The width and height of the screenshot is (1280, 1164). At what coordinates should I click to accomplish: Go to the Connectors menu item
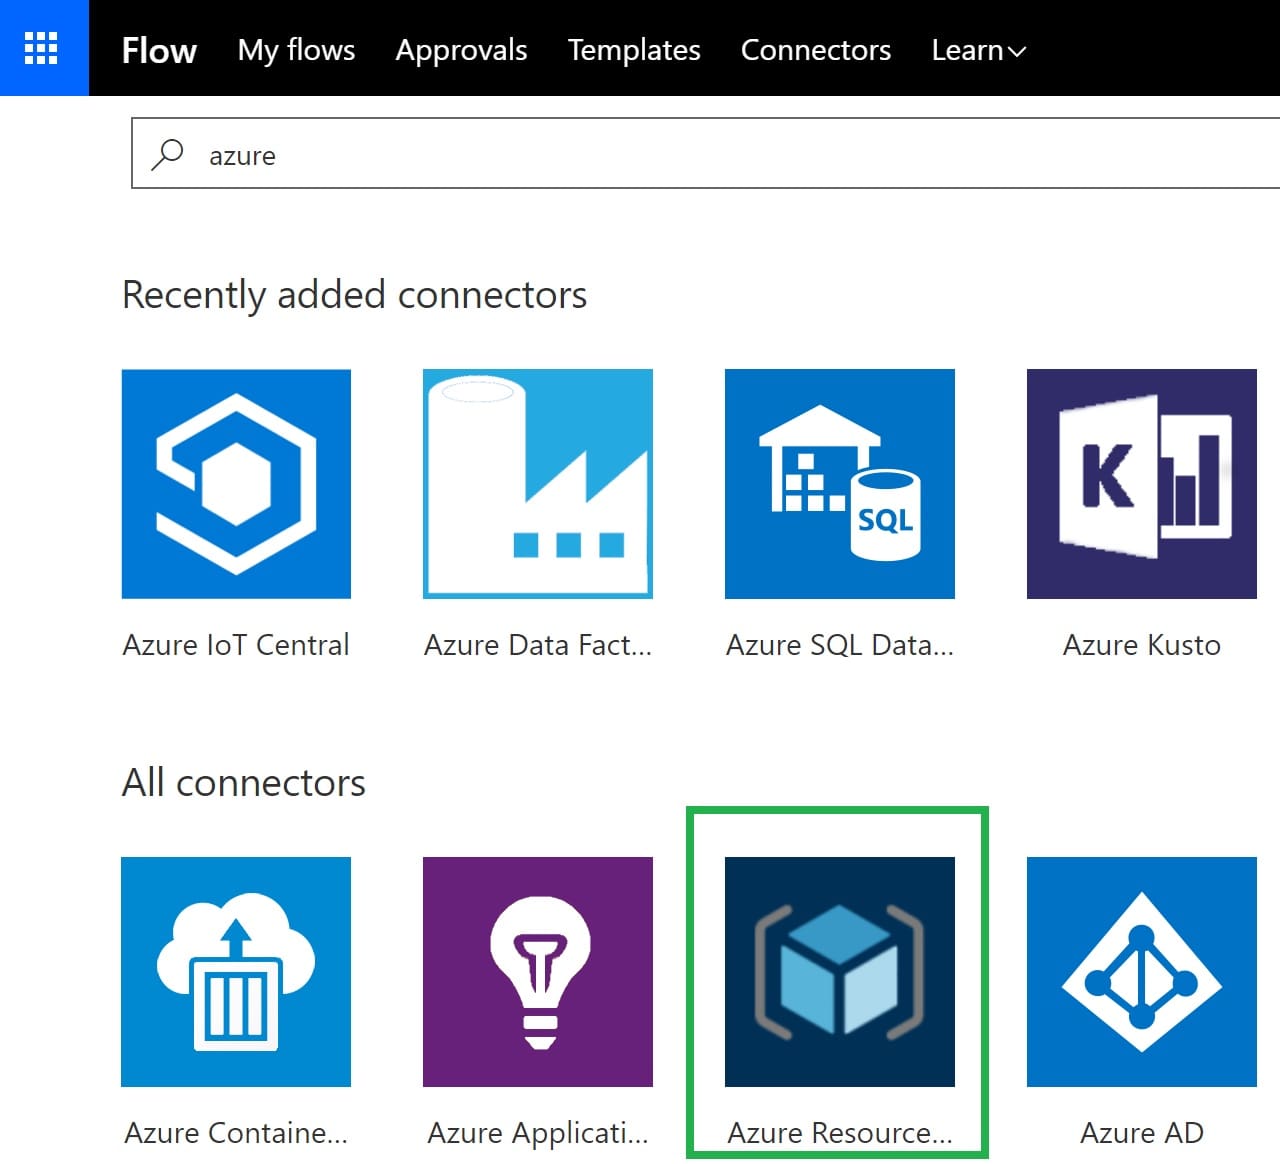(x=815, y=50)
